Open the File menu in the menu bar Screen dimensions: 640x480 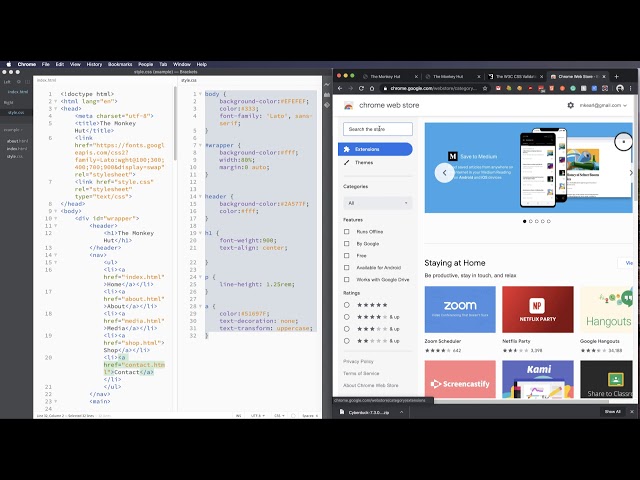[46, 64]
